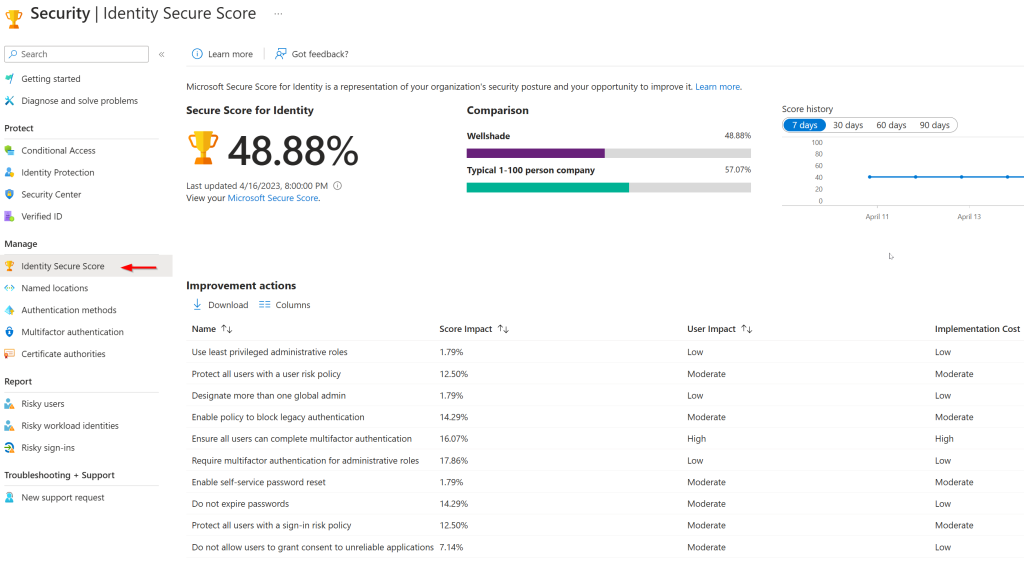The width and height of the screenshot is (1024, 566).
Task: Select the 7 days score history option
Action: click(x=805, y=125)
